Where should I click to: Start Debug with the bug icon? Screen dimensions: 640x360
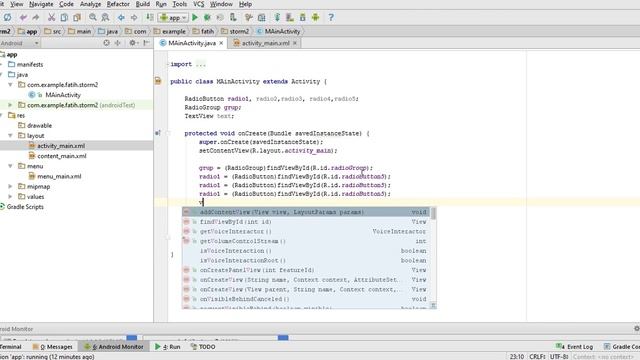point(207,18)
